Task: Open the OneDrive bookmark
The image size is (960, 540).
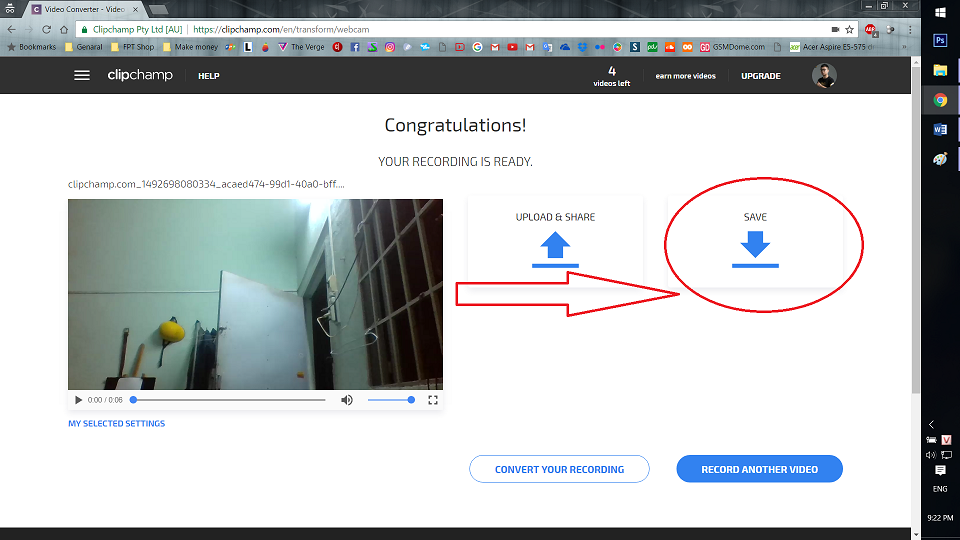Action: click(565, 47)
